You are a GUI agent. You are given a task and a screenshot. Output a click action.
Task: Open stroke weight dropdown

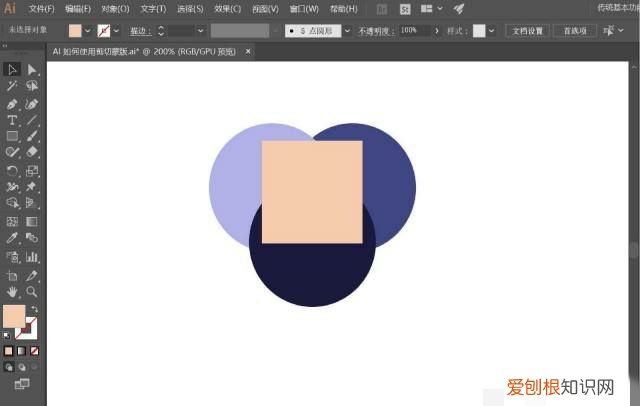pos(200,31)
